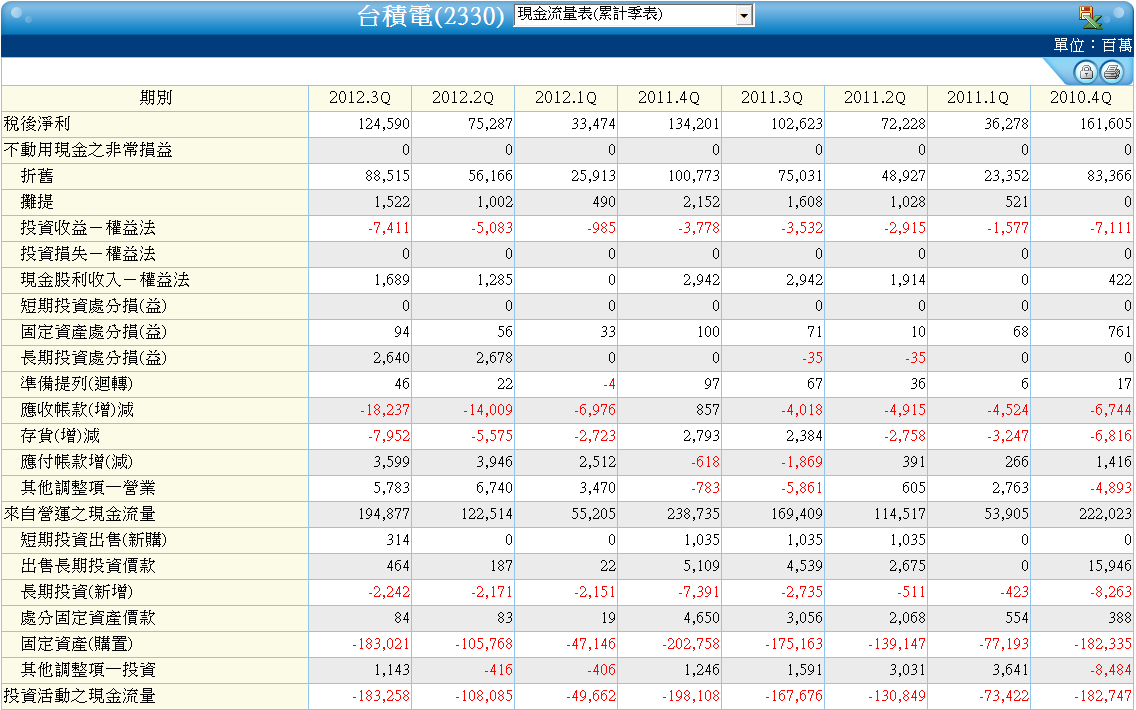
Task: Click the 短期投資處分損(益) row label
Action: [x=93, y=306]
